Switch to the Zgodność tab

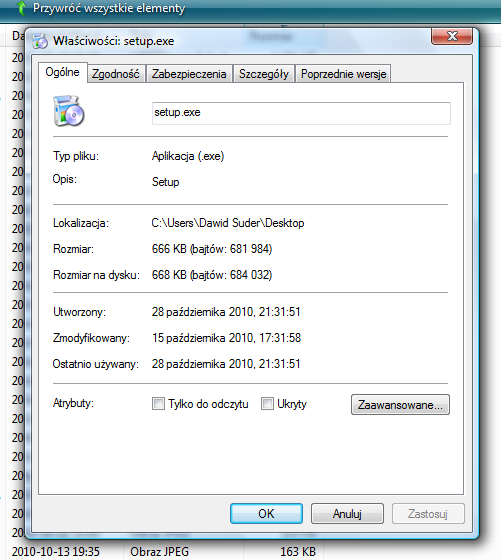(x=116, y=74)
